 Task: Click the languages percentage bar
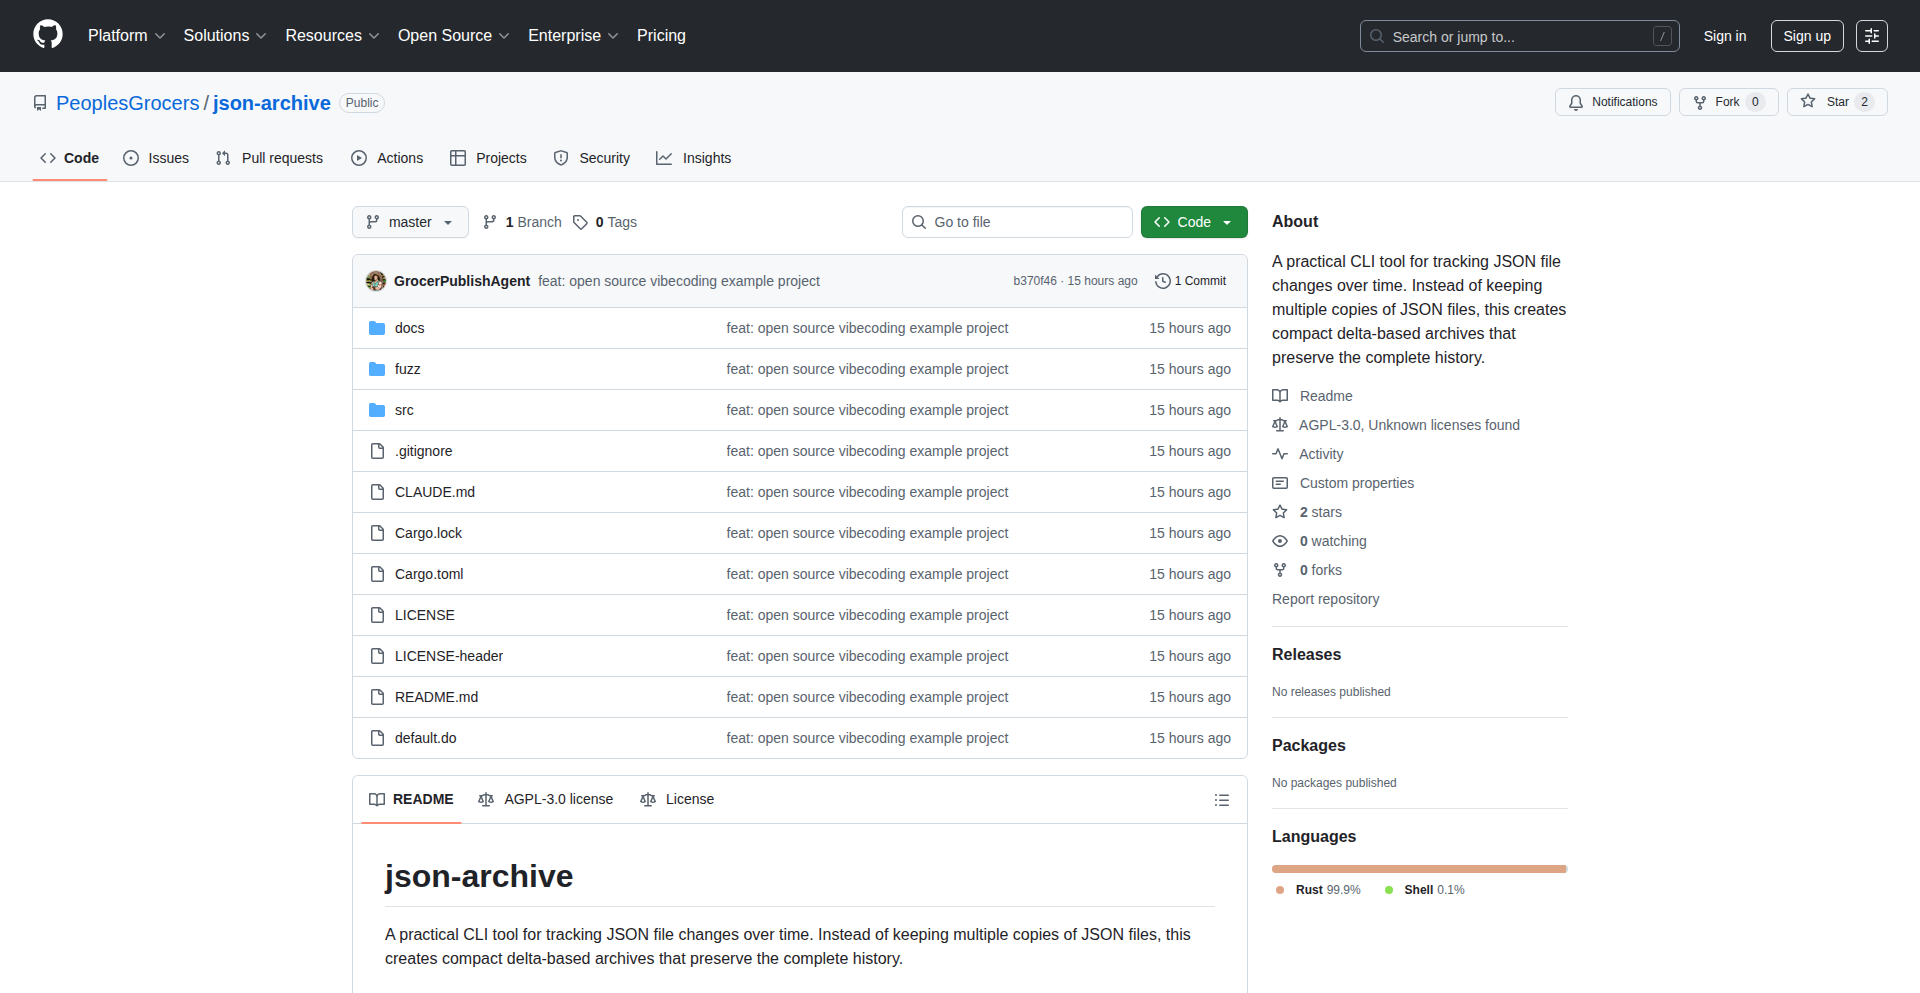coord(1419,869)
